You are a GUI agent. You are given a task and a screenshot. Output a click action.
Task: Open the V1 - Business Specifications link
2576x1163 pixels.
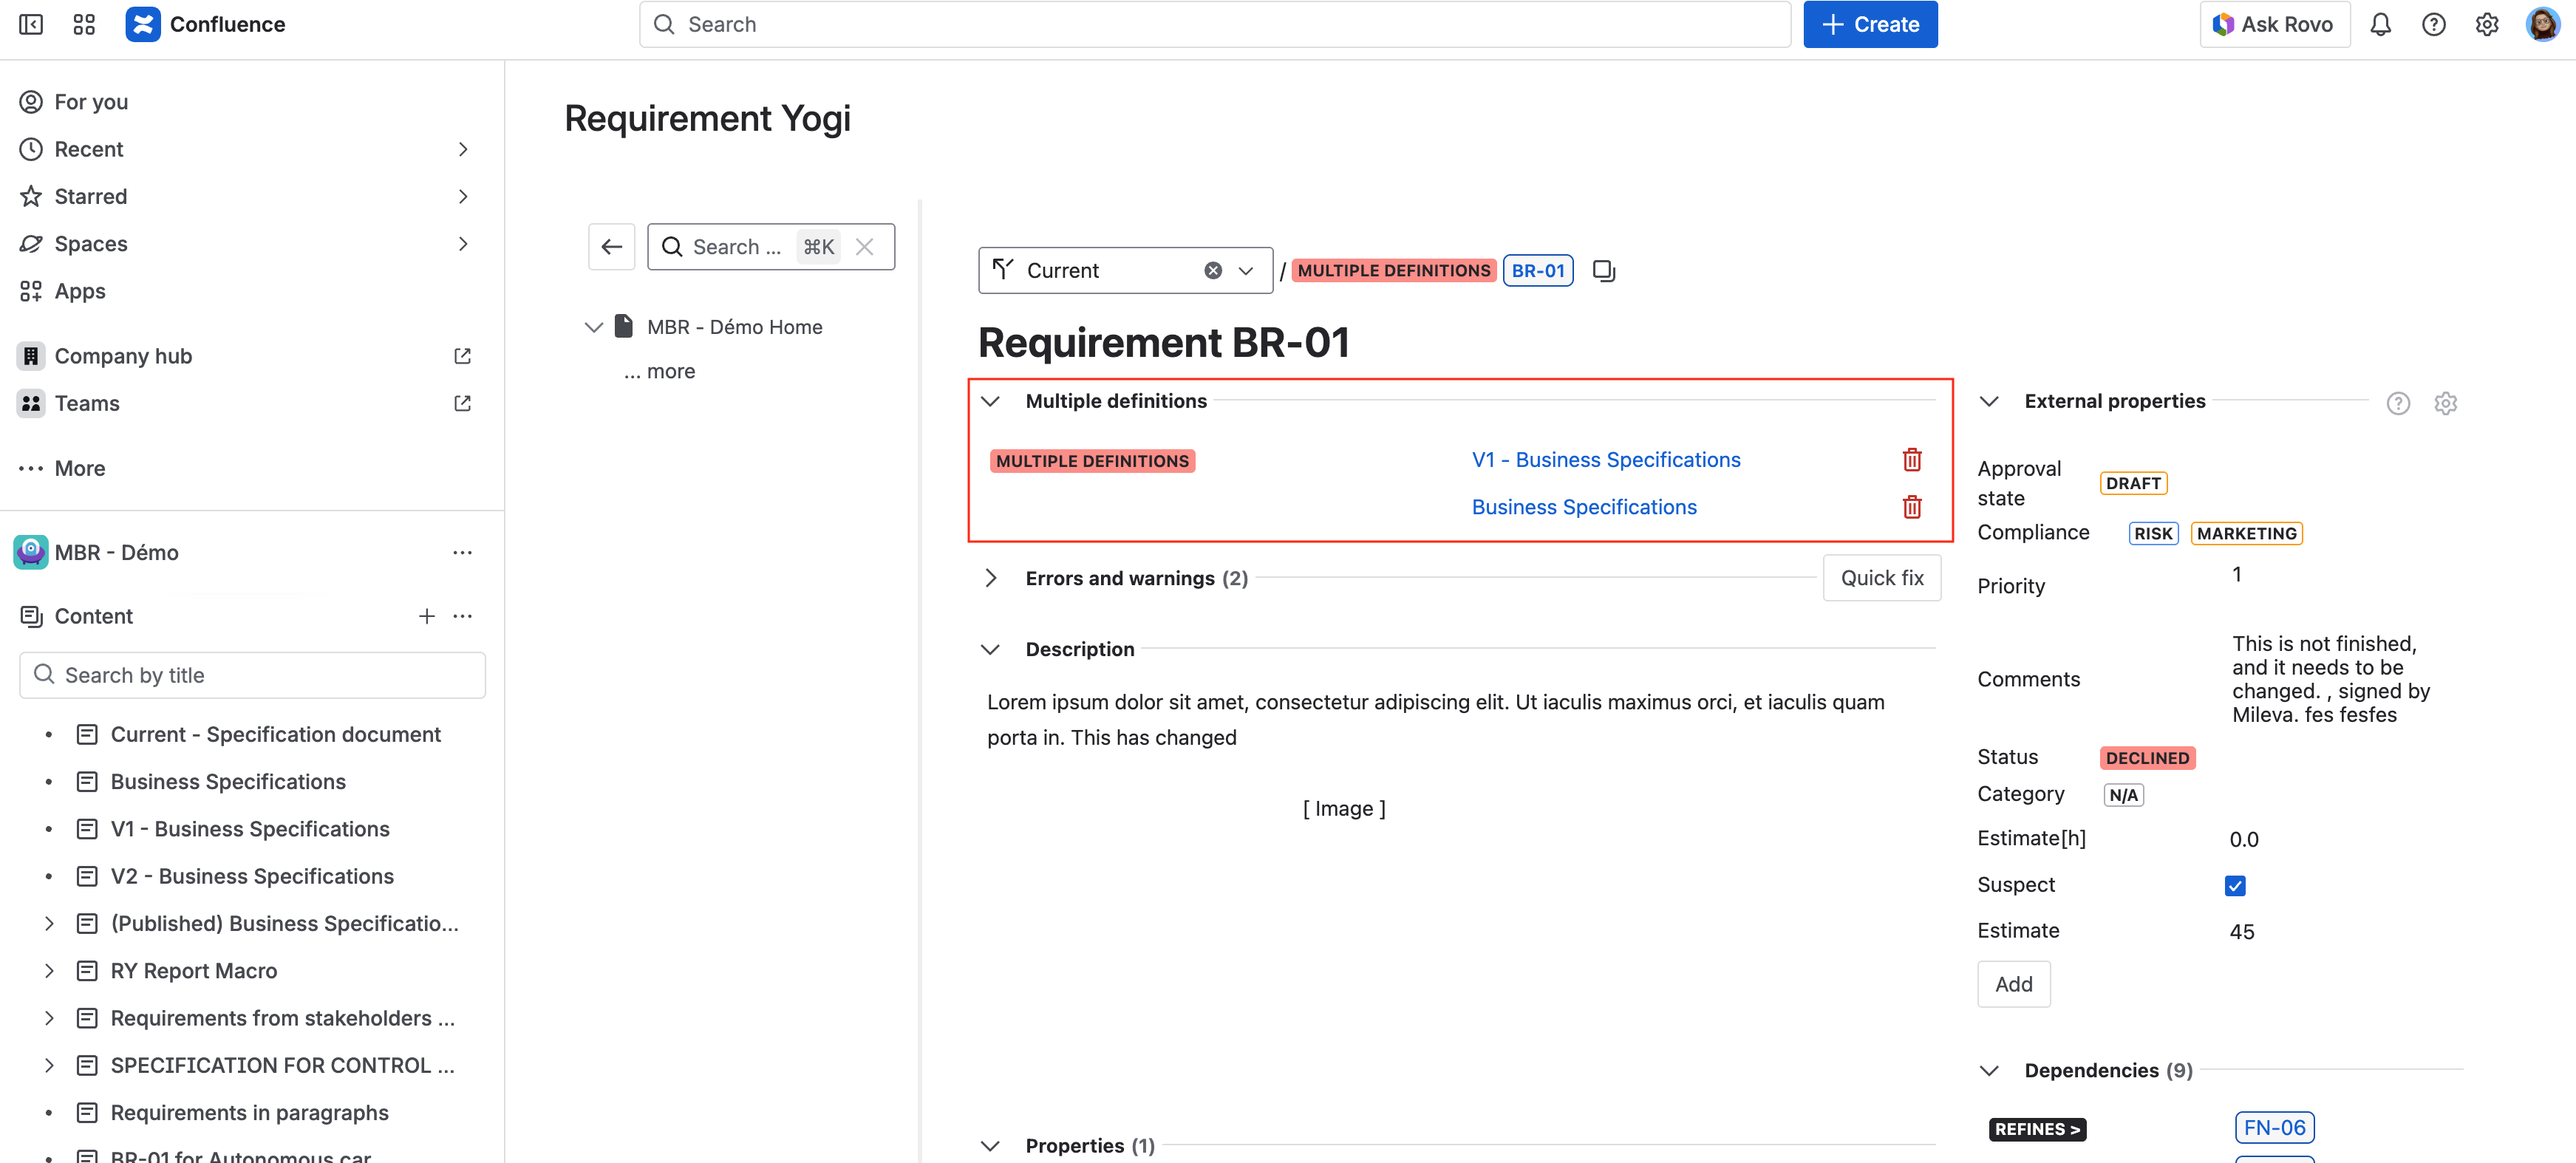coord(1605,460)
